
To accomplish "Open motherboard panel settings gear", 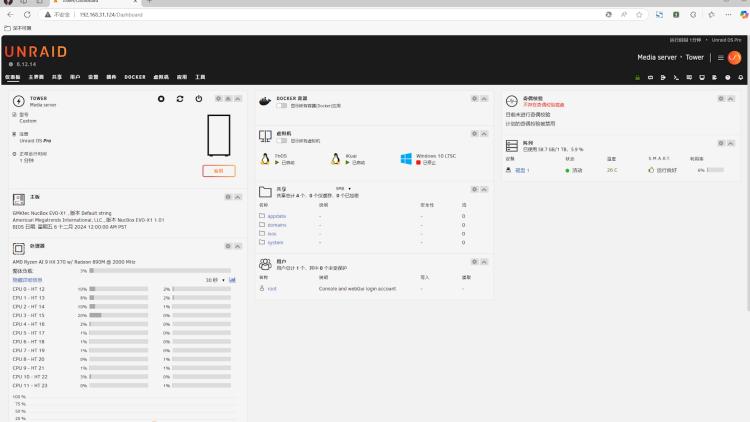I will coord(228,197).
